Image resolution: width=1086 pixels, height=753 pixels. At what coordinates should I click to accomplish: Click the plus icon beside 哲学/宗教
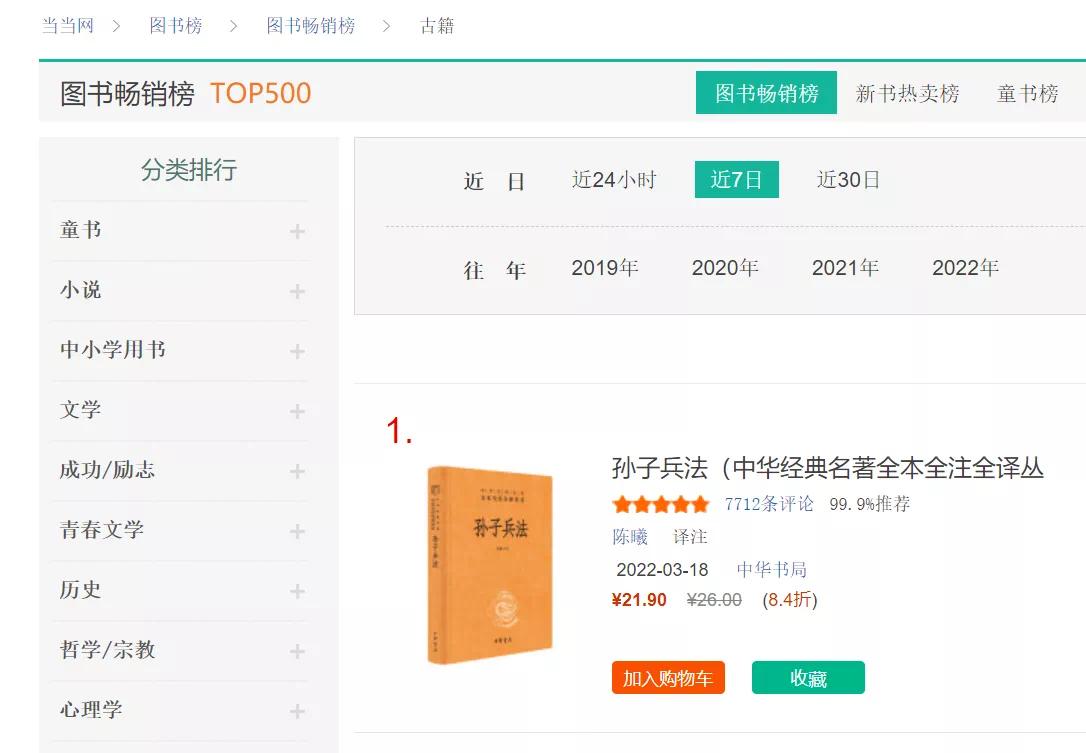297,652
